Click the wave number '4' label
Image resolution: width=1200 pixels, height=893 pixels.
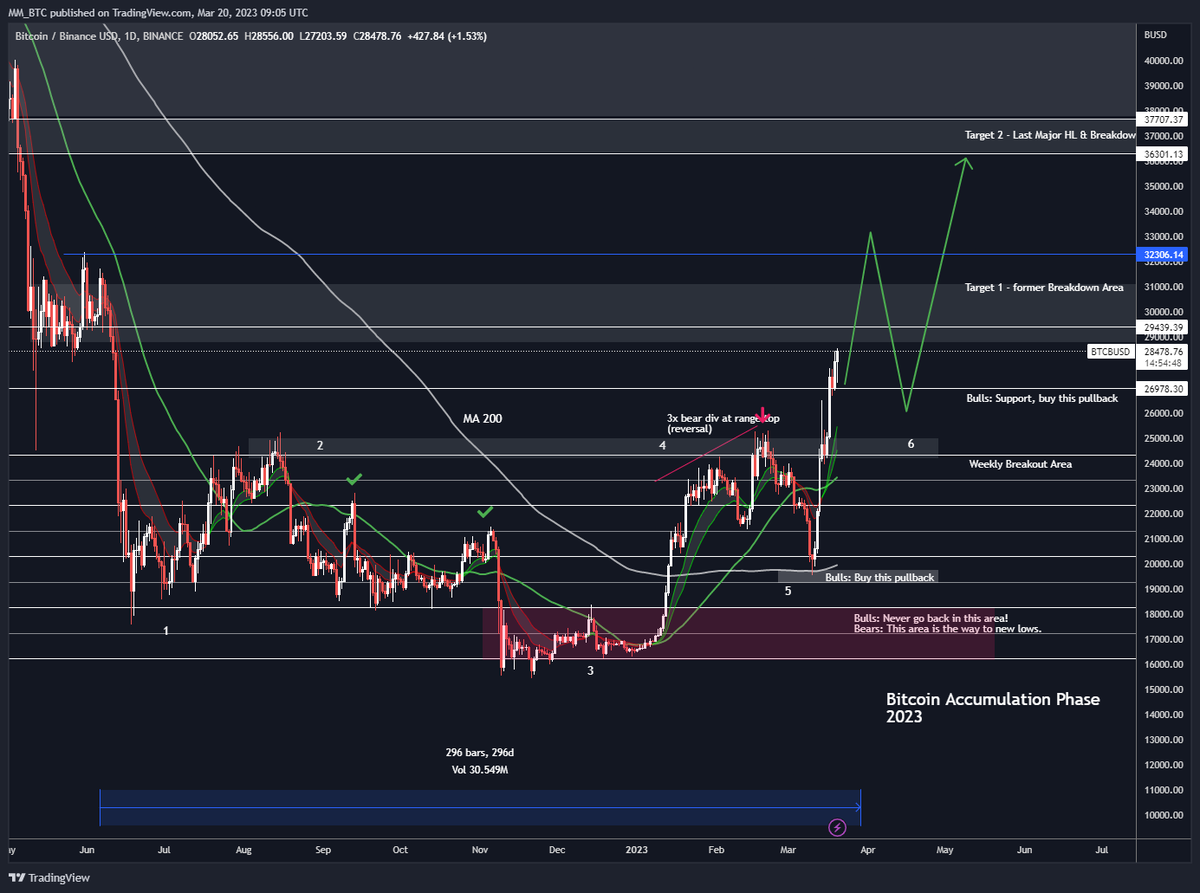coord(662,445)
